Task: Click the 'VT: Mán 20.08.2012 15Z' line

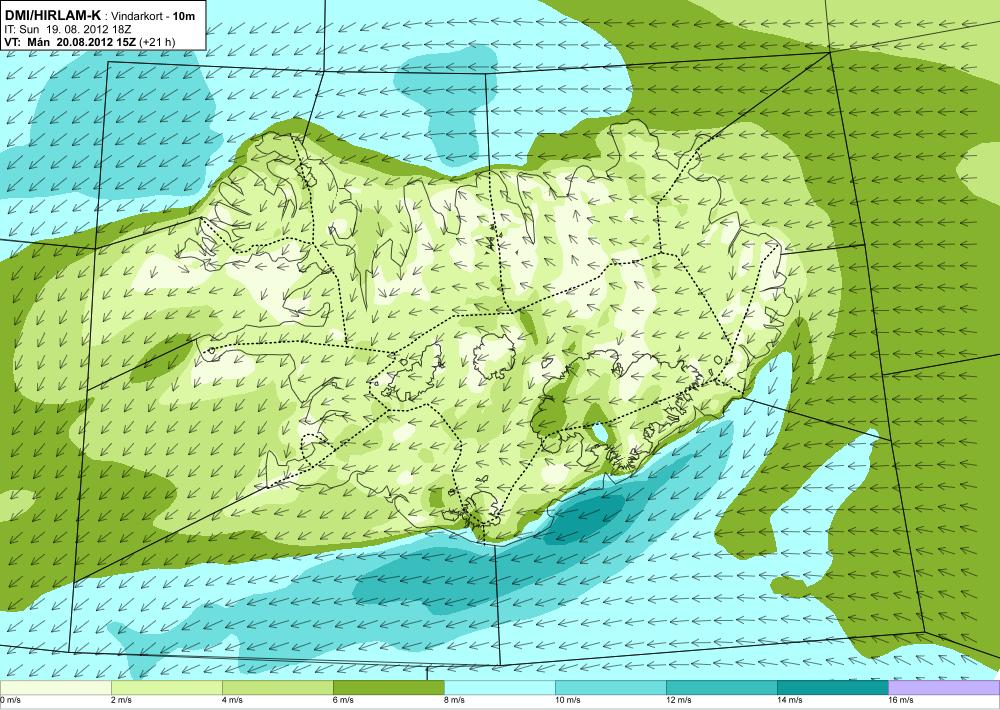Action: pyautogui.click(x=70, y=42)
